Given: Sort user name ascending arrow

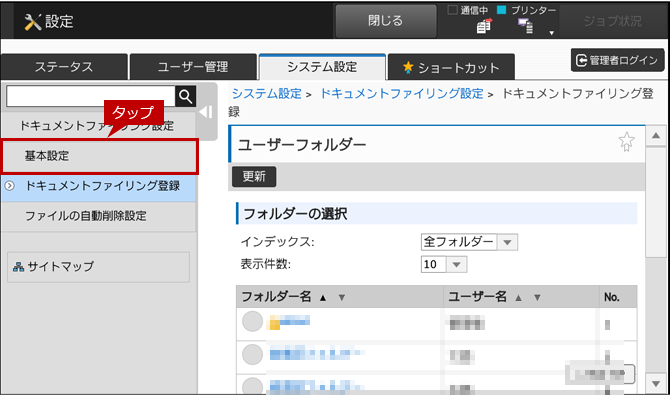Looking at the screenshot, I should click(x=518, y=298).
